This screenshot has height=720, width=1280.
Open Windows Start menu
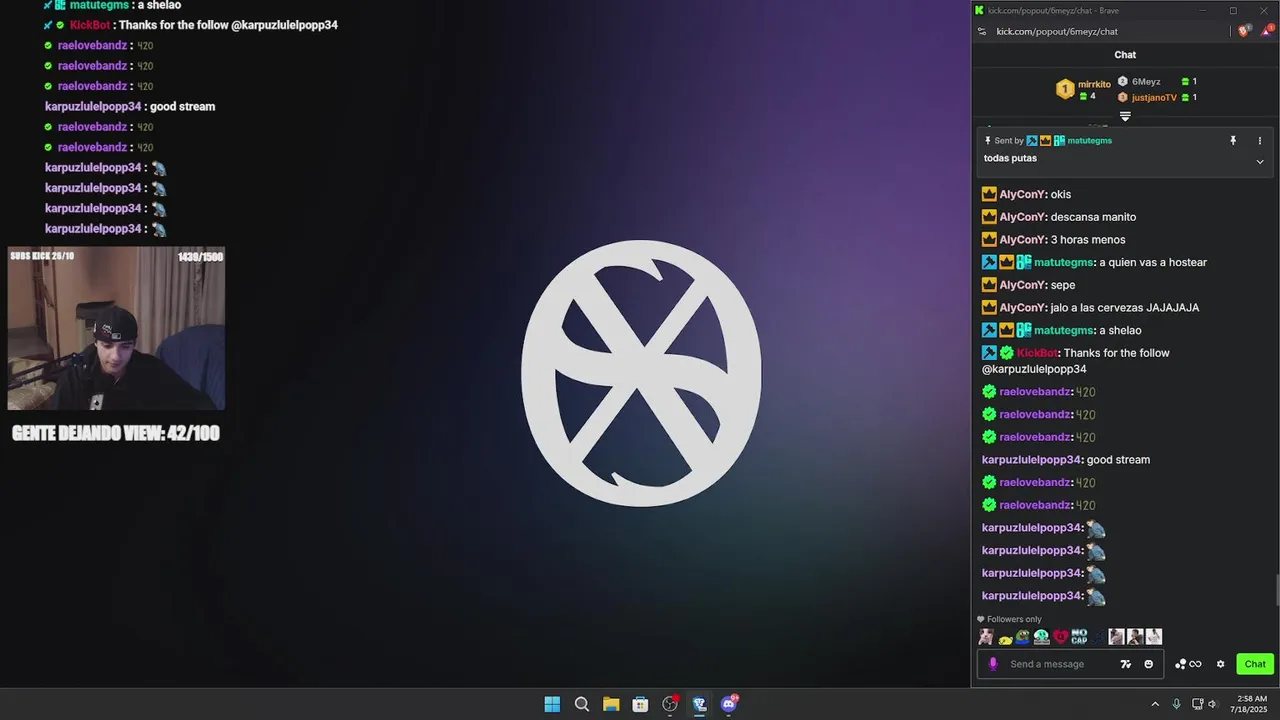click(x=552, y=704)
